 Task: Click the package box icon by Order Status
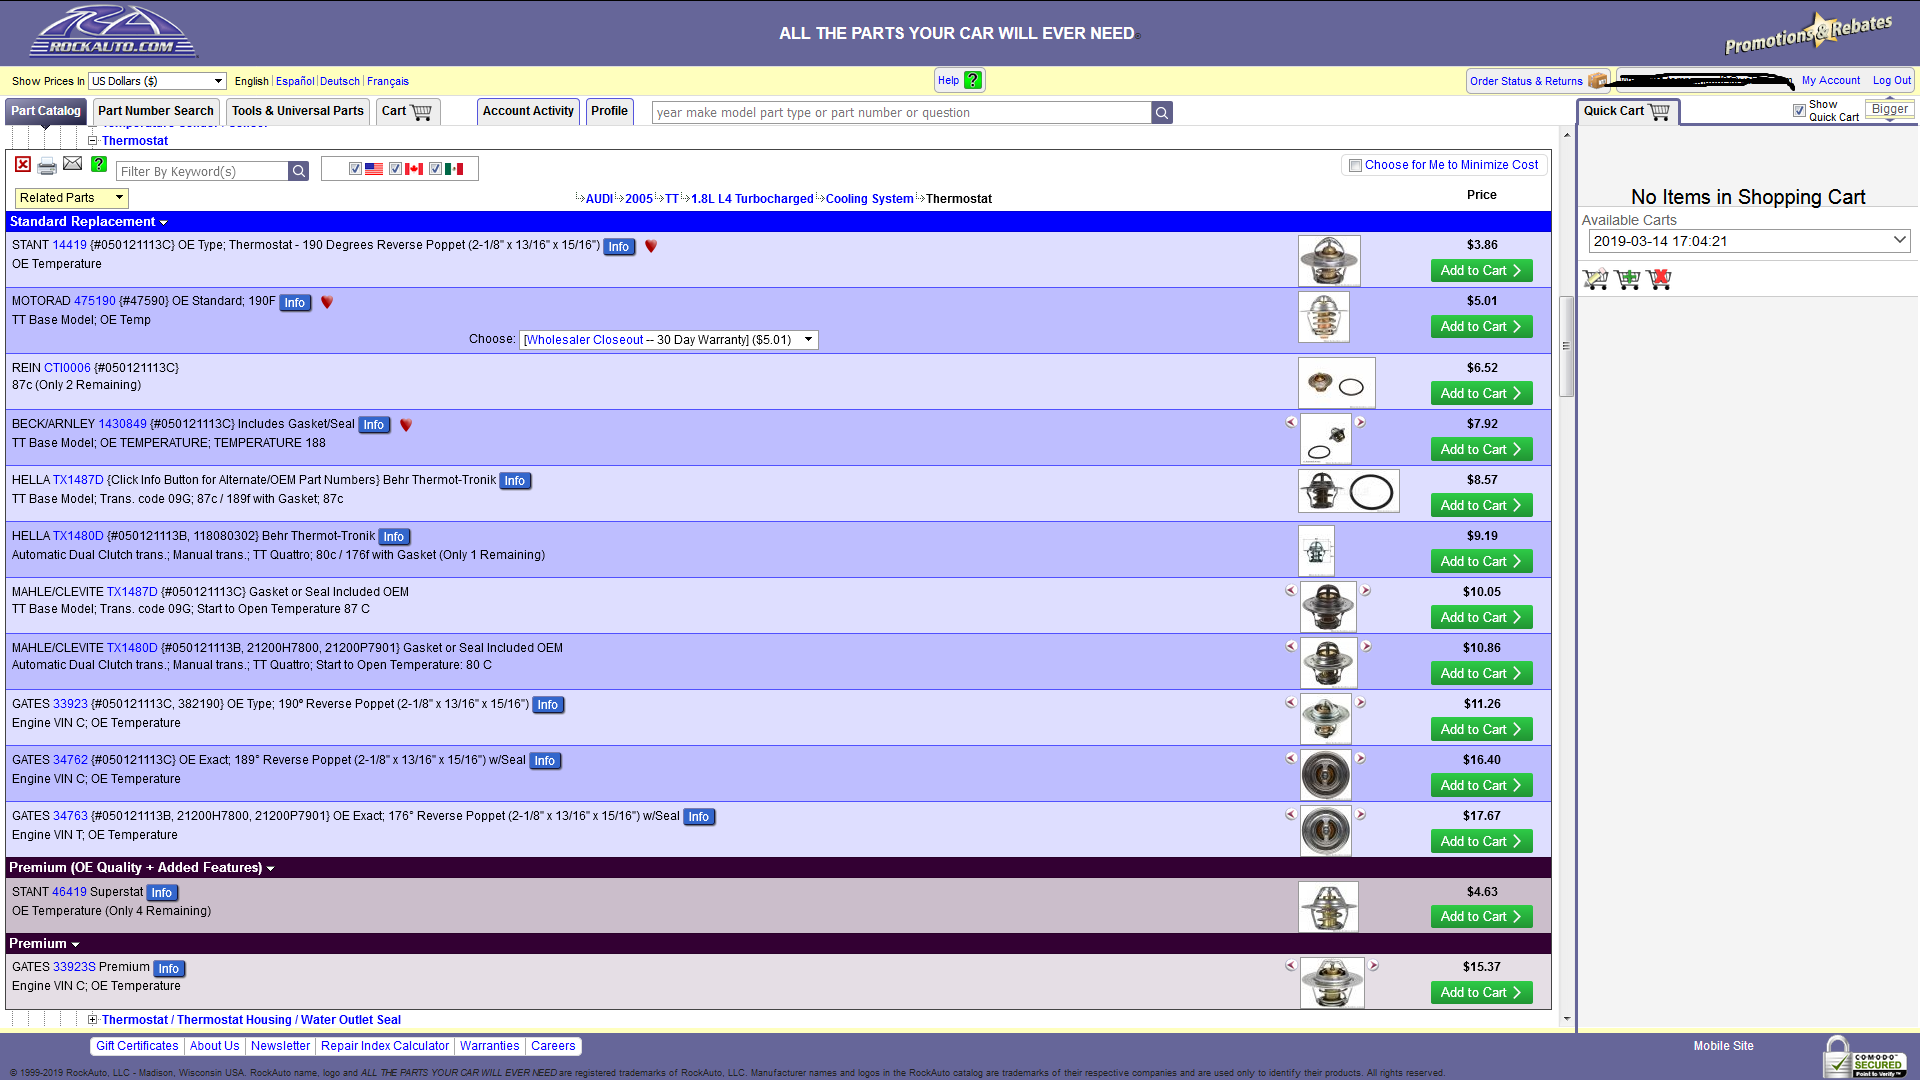point(1598,81)
